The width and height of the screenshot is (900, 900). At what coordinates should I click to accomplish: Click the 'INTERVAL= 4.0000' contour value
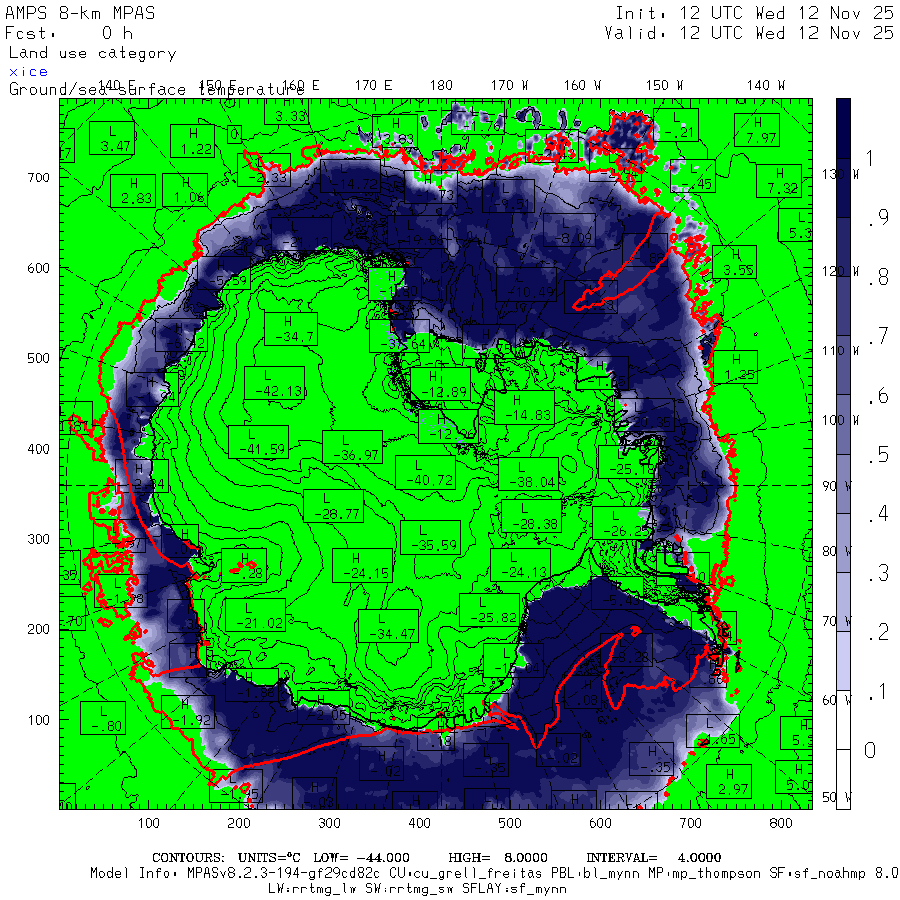[653, 858]
